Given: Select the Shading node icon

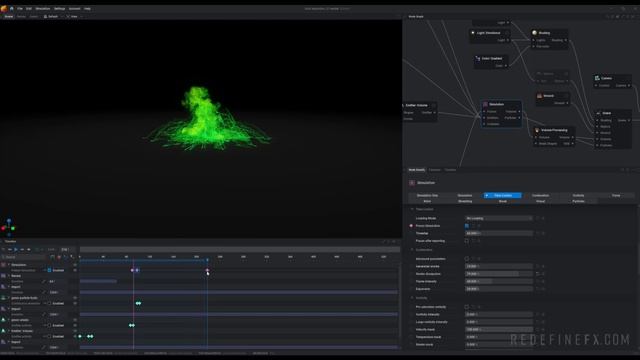Looking at the screenshot, I should click(x=534, y=33).
